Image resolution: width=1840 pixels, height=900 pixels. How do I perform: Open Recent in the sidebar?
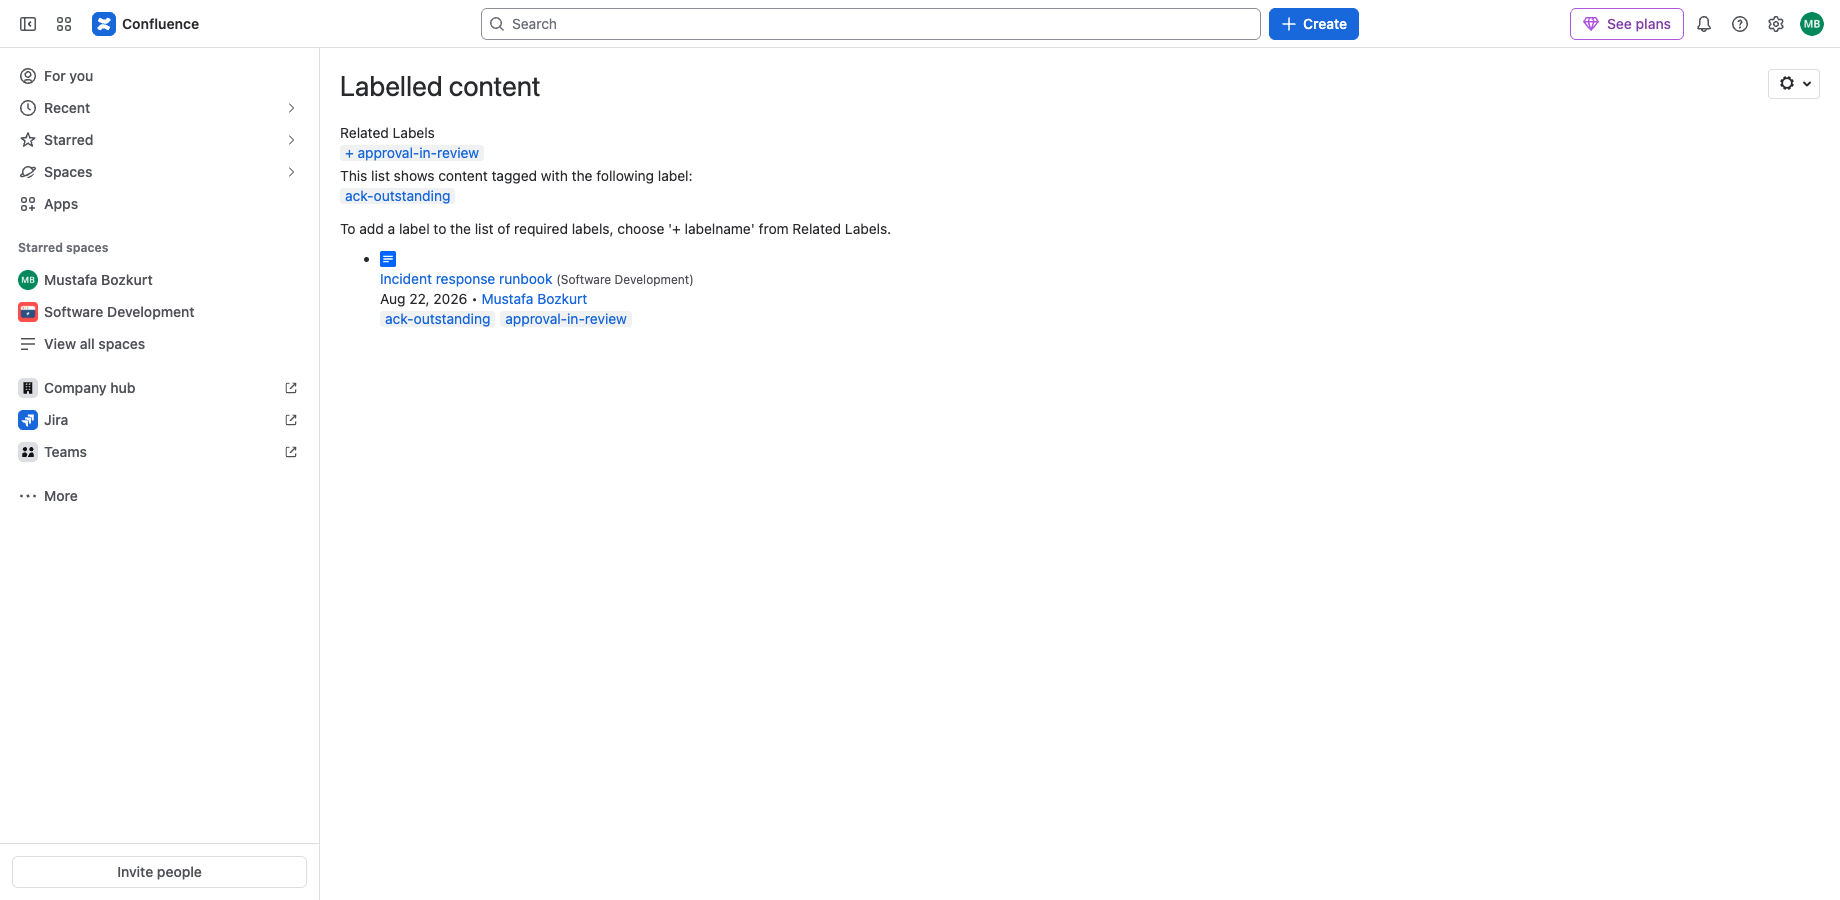[x=159, y=108]
